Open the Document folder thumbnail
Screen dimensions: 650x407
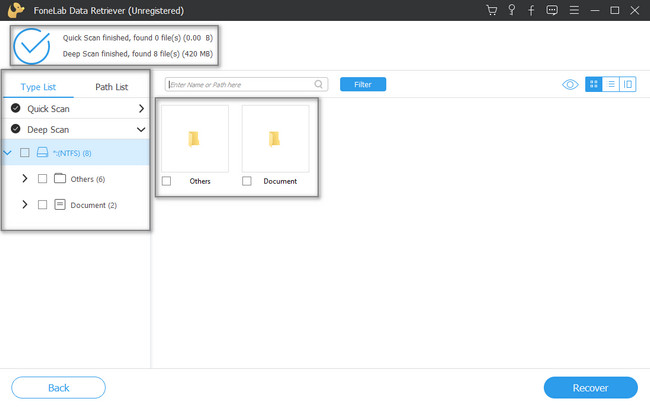pos(275,138)
